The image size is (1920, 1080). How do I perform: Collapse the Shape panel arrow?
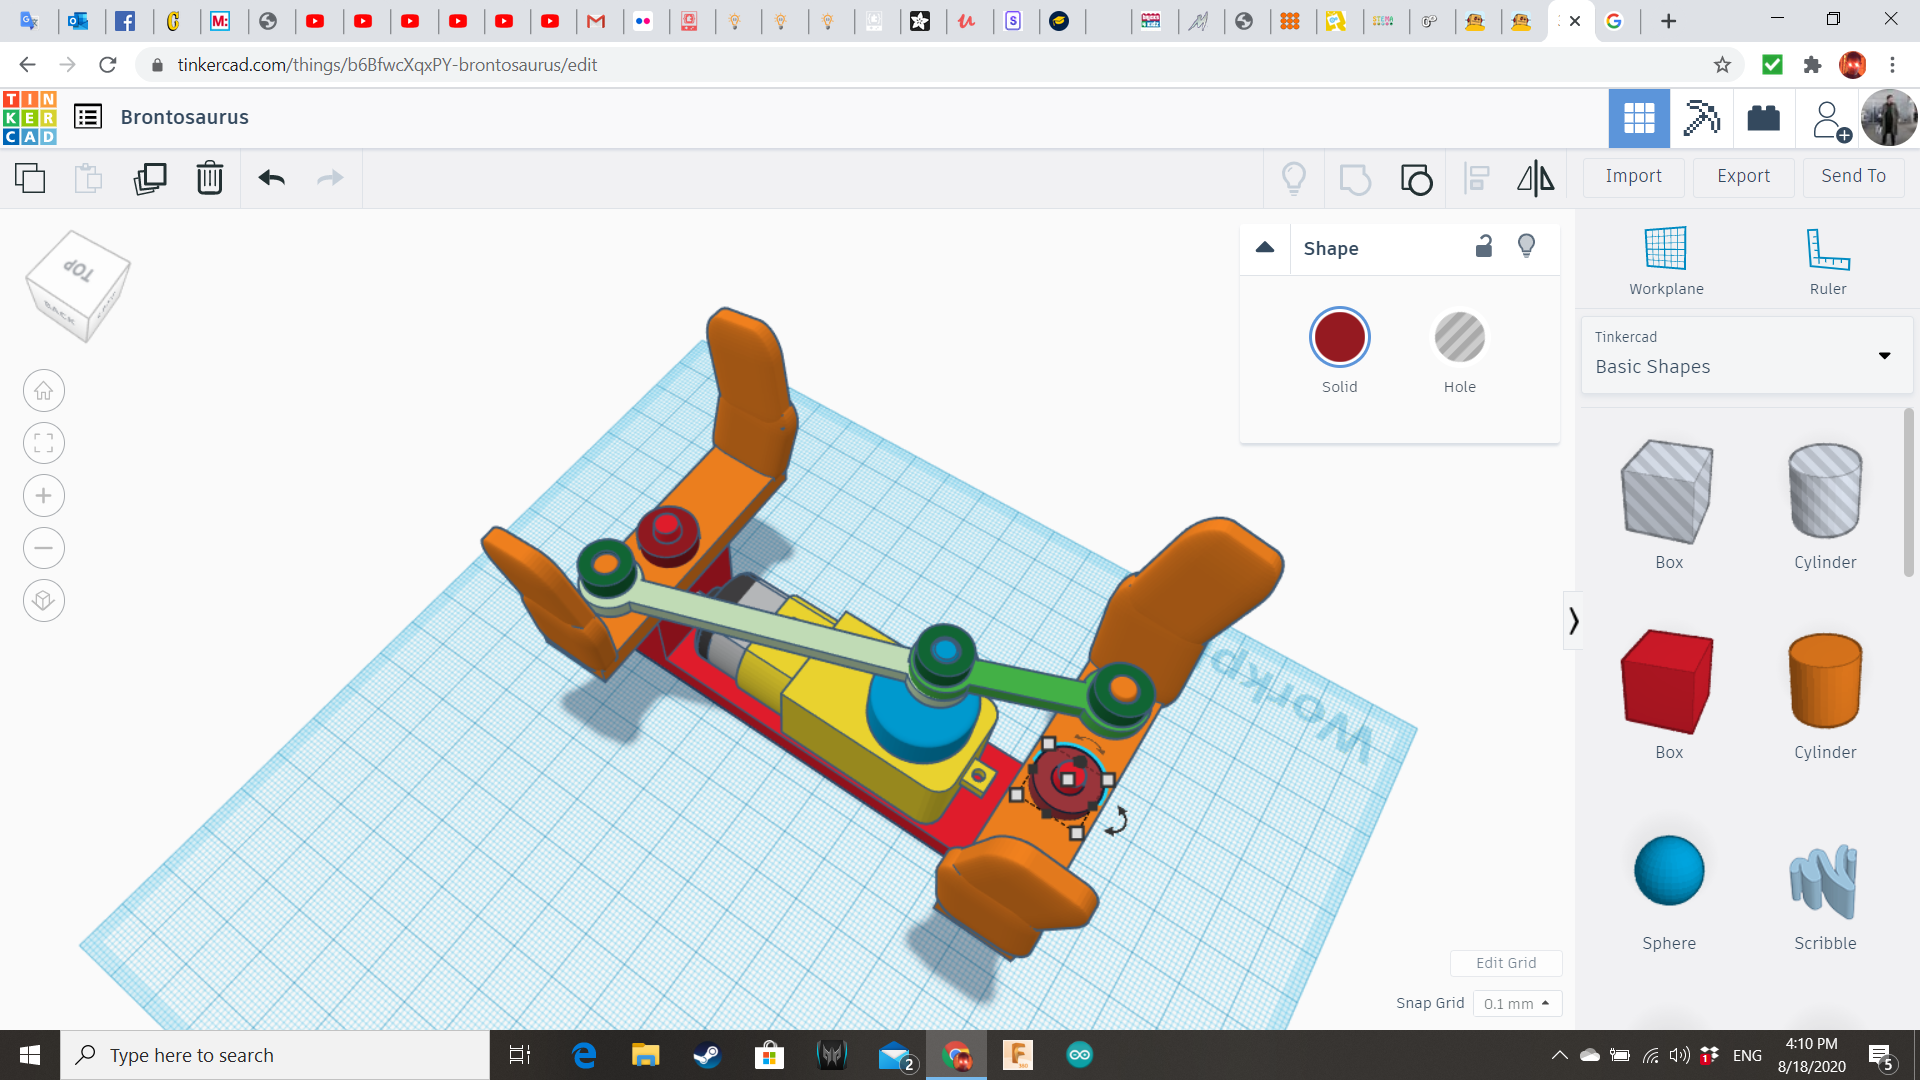(x=1265, y=248)
